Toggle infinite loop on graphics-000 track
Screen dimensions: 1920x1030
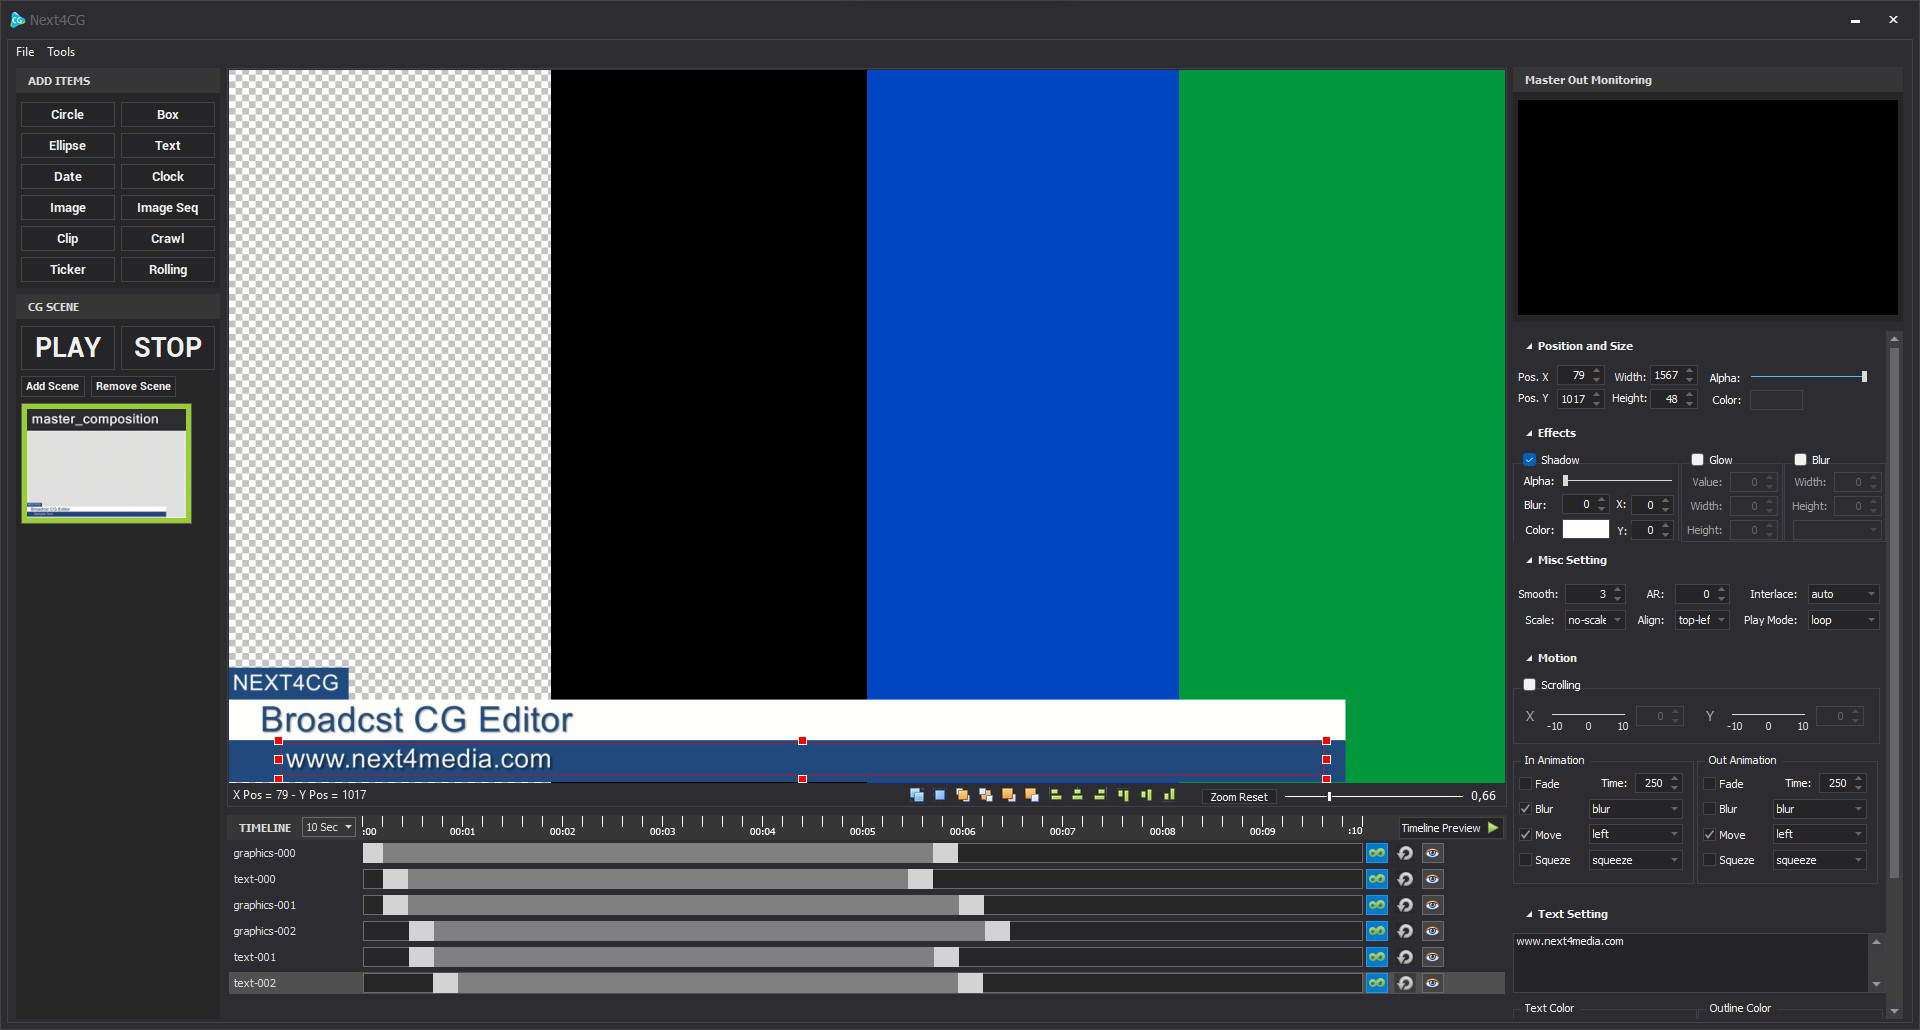pyautogui.click(x=1377, y=854)
